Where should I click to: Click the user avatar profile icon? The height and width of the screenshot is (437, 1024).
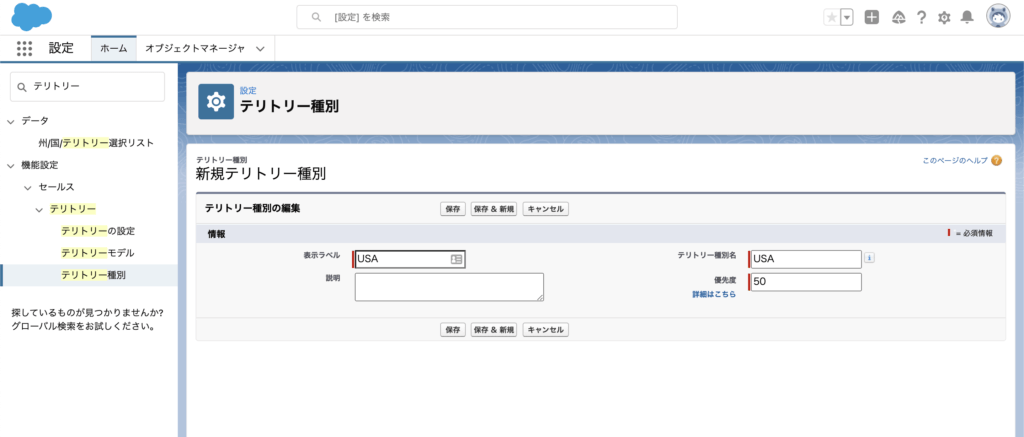[997, 17]
